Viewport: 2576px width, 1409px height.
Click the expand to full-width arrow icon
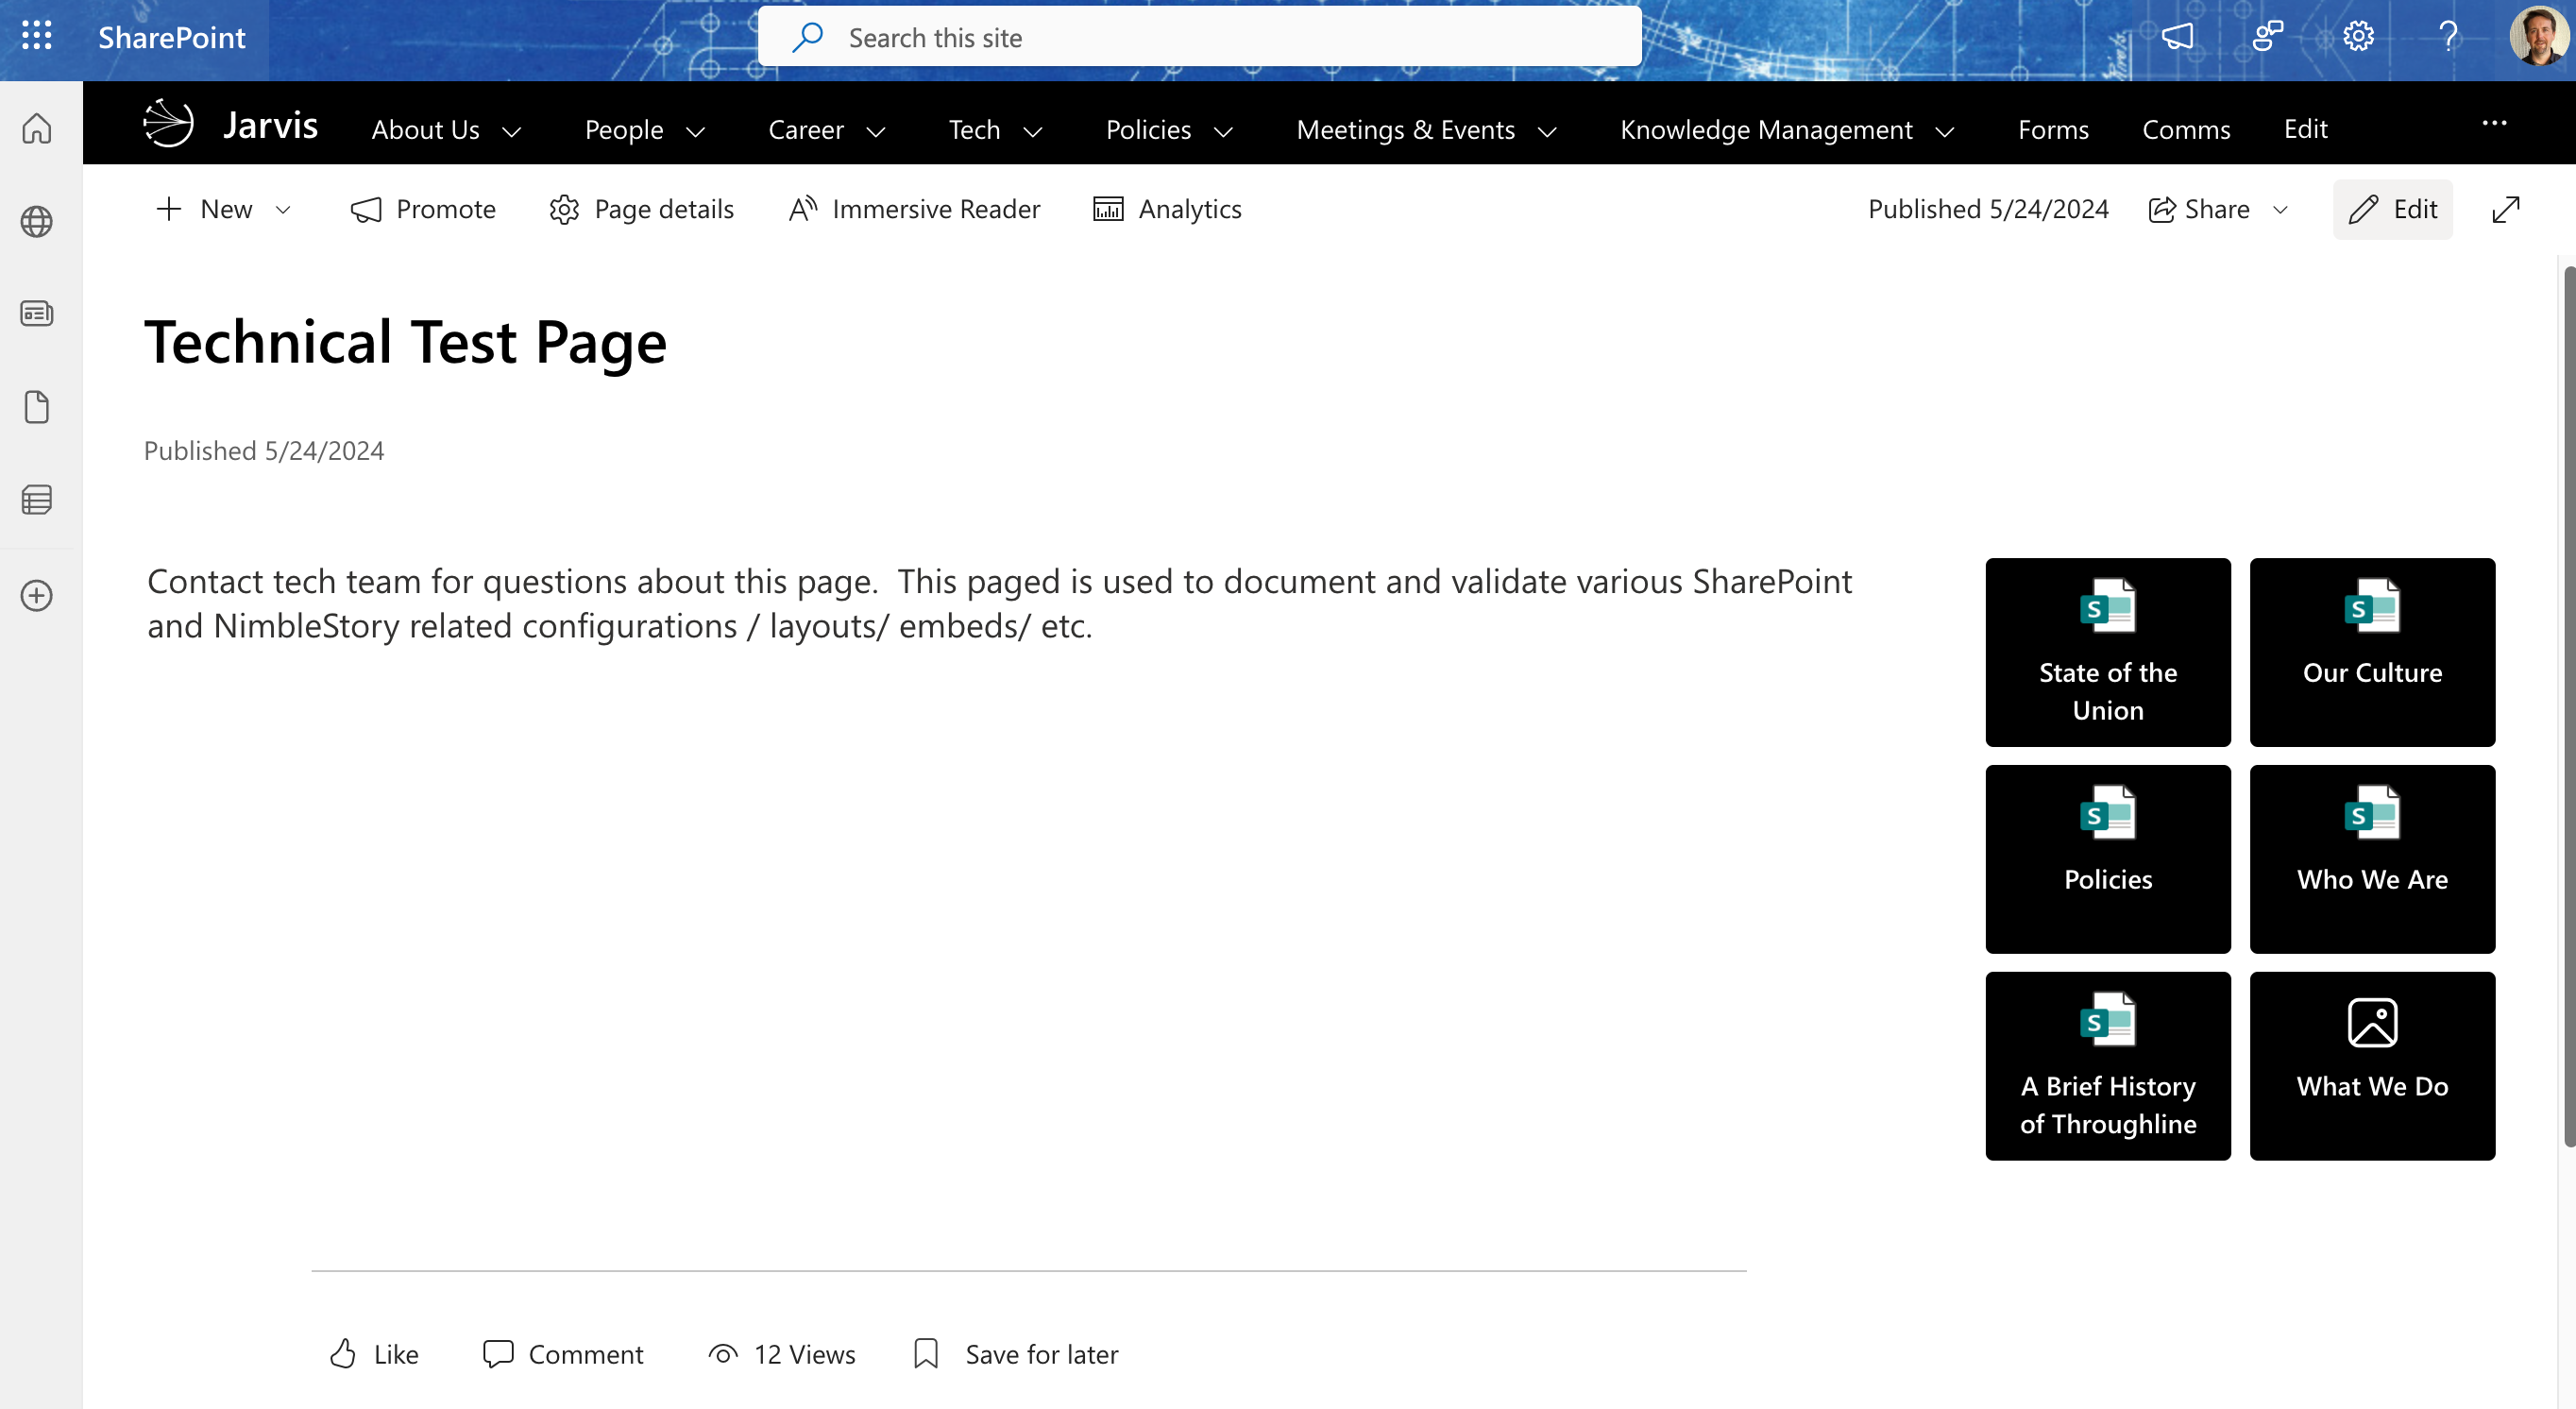coord(2505,209)
